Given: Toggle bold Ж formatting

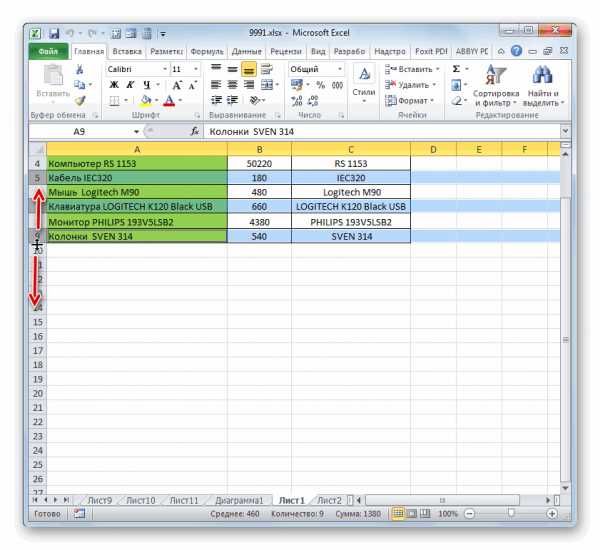Looking at the screenshot, I should [114, 85].
